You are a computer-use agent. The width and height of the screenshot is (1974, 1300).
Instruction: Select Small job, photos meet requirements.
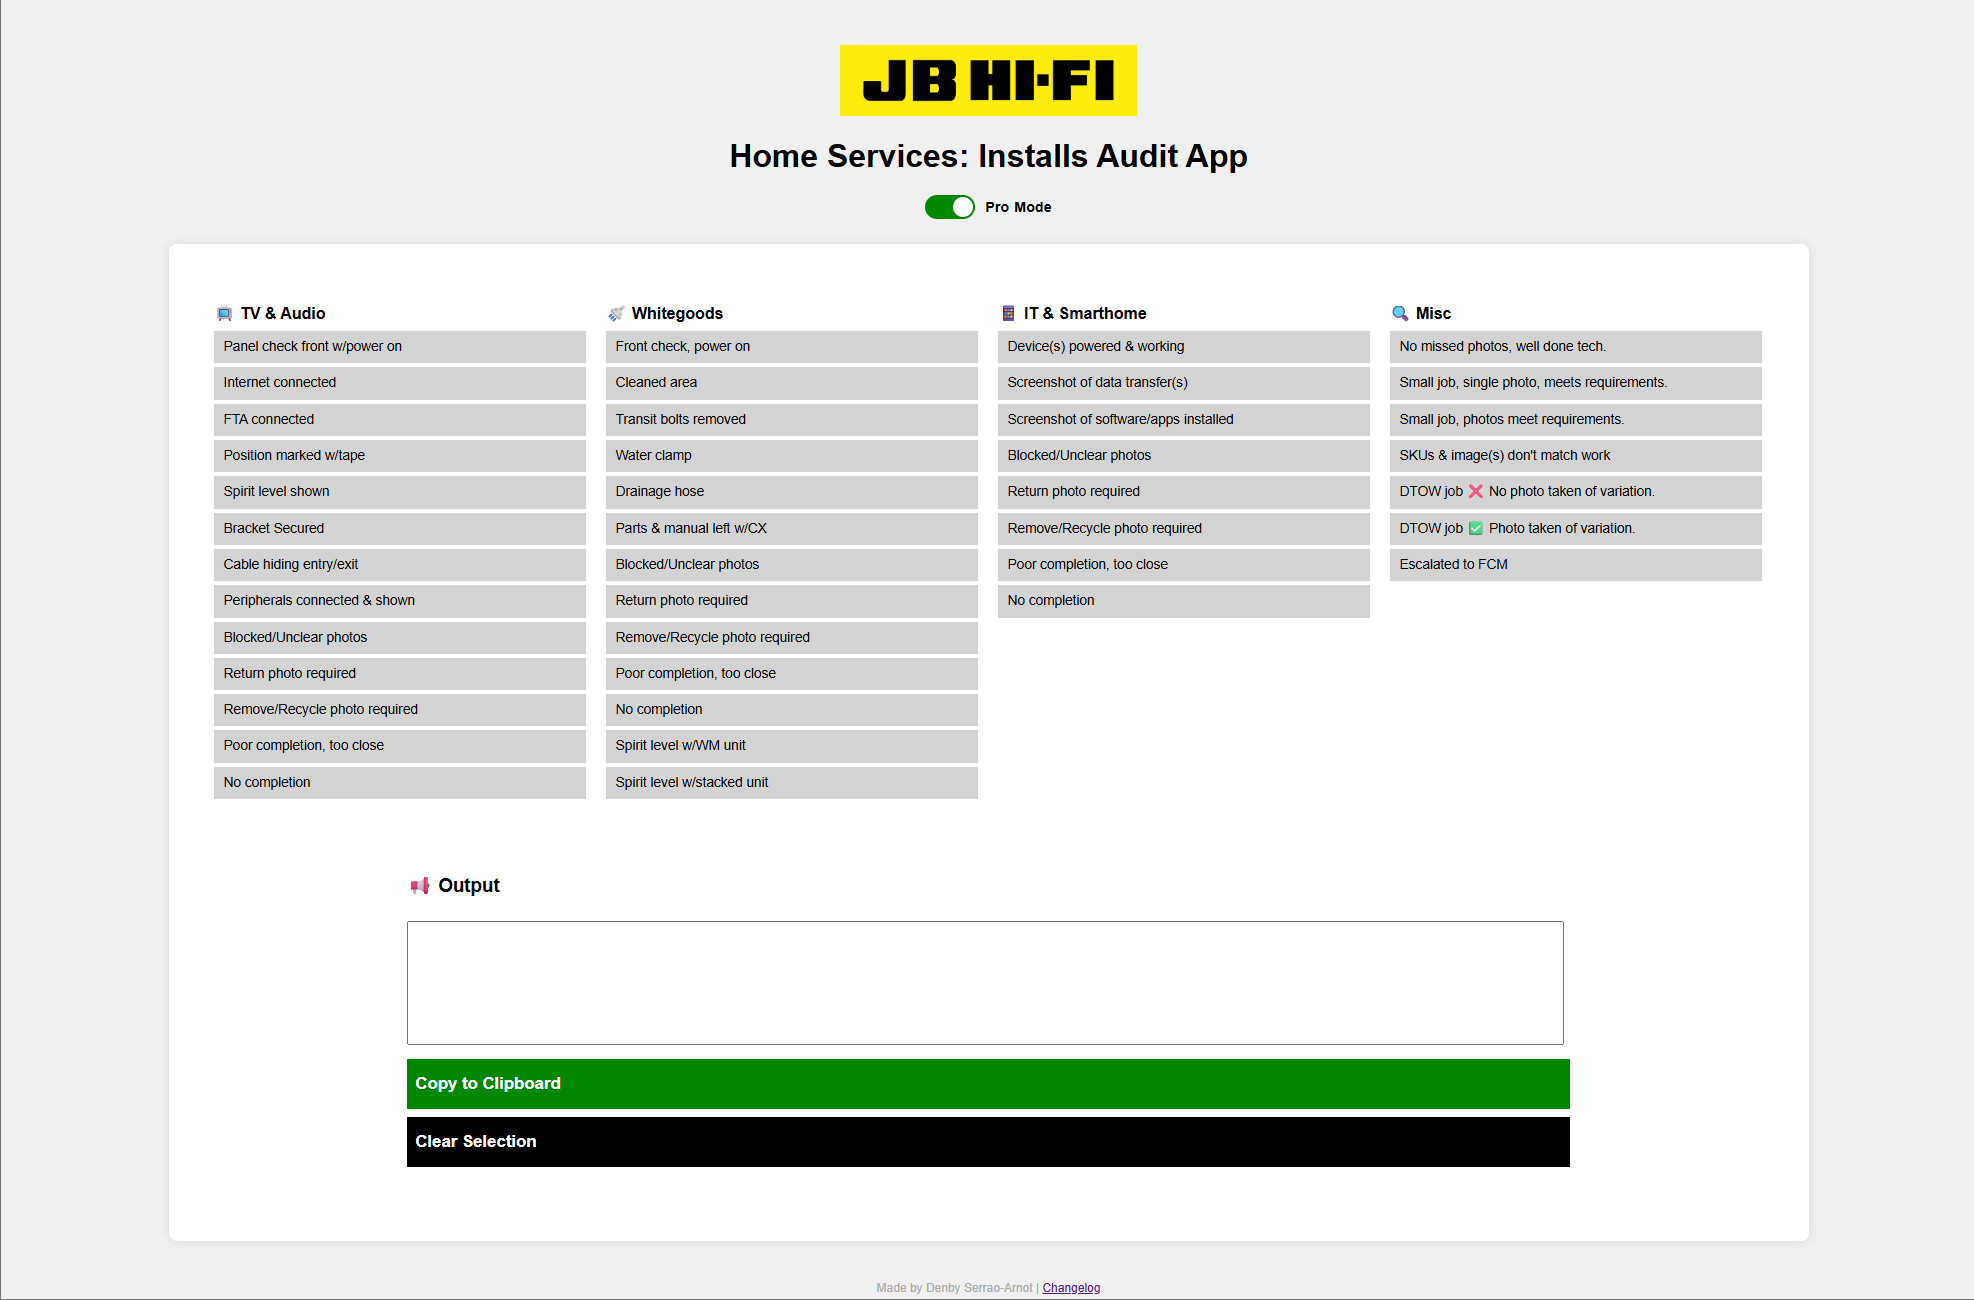(x=1576, y=420)
